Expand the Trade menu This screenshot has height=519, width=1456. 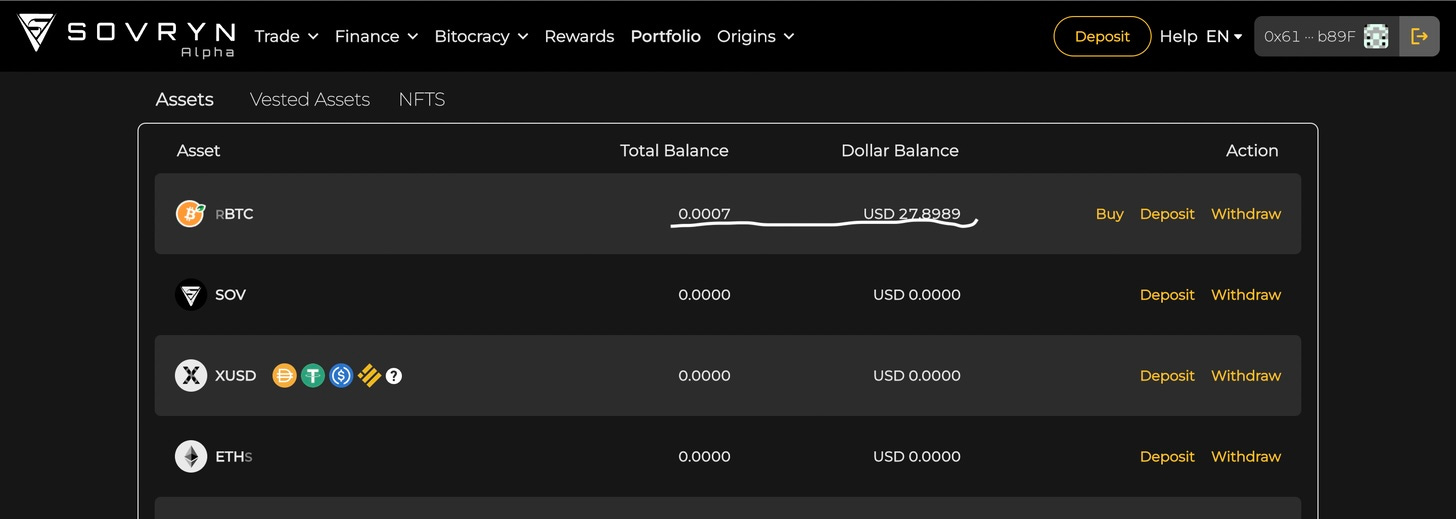click(286, 36)
